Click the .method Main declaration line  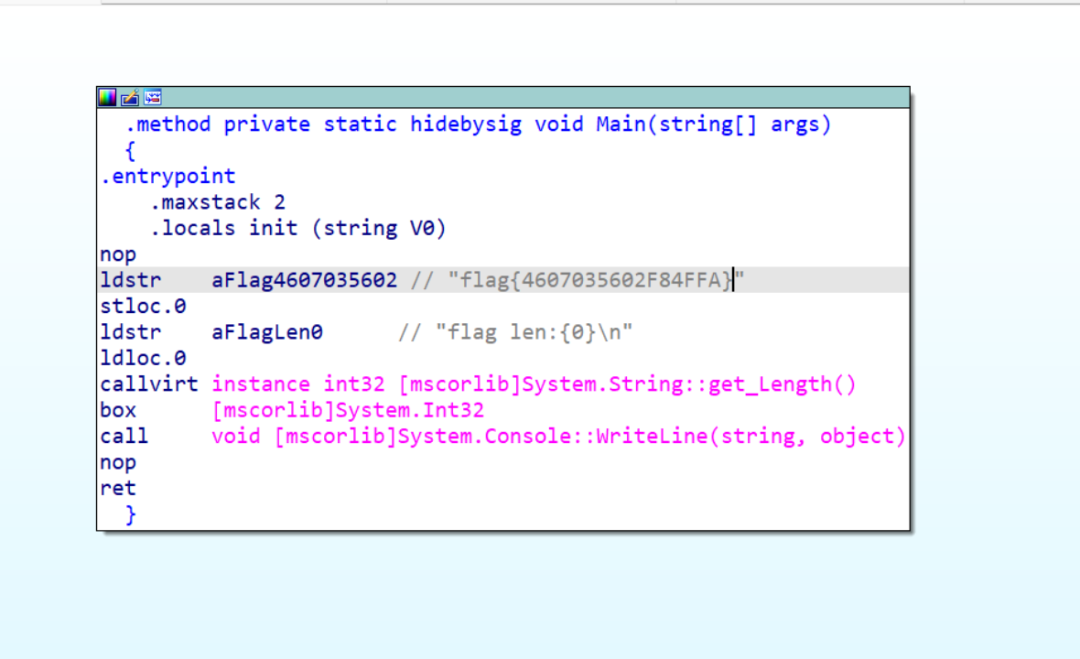click(x=478, y=125)
